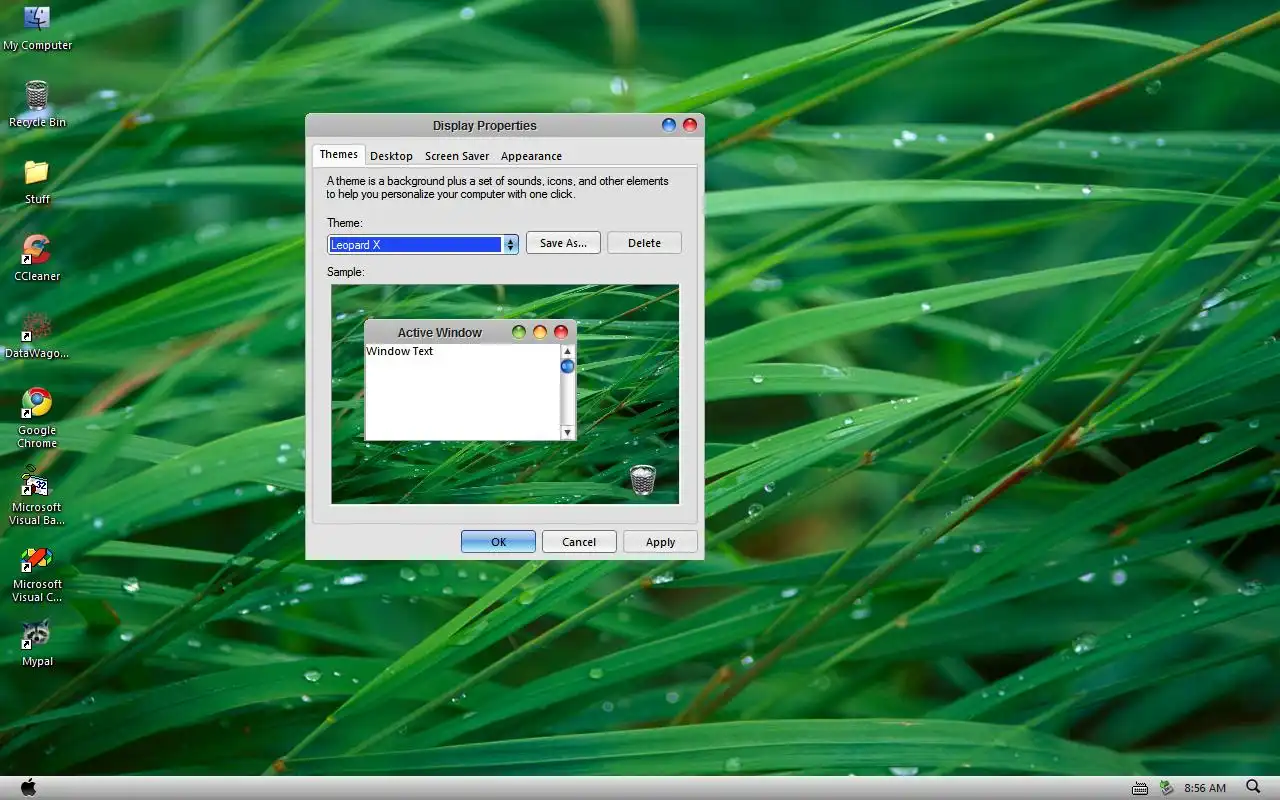Open the Appearance tab
The width and height of the screenshot is (1280, 800).
click(531, 156)
